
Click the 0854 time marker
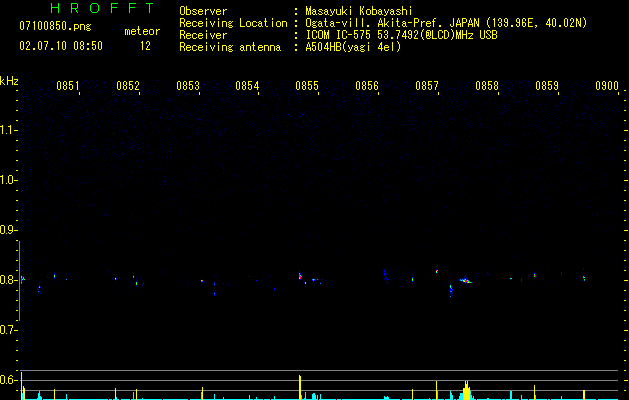coord(247,86)
